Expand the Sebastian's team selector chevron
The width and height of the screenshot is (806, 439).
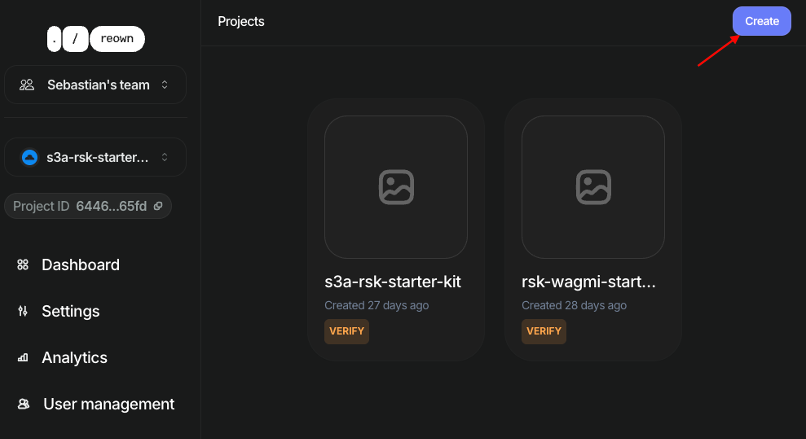coord(164,85)
